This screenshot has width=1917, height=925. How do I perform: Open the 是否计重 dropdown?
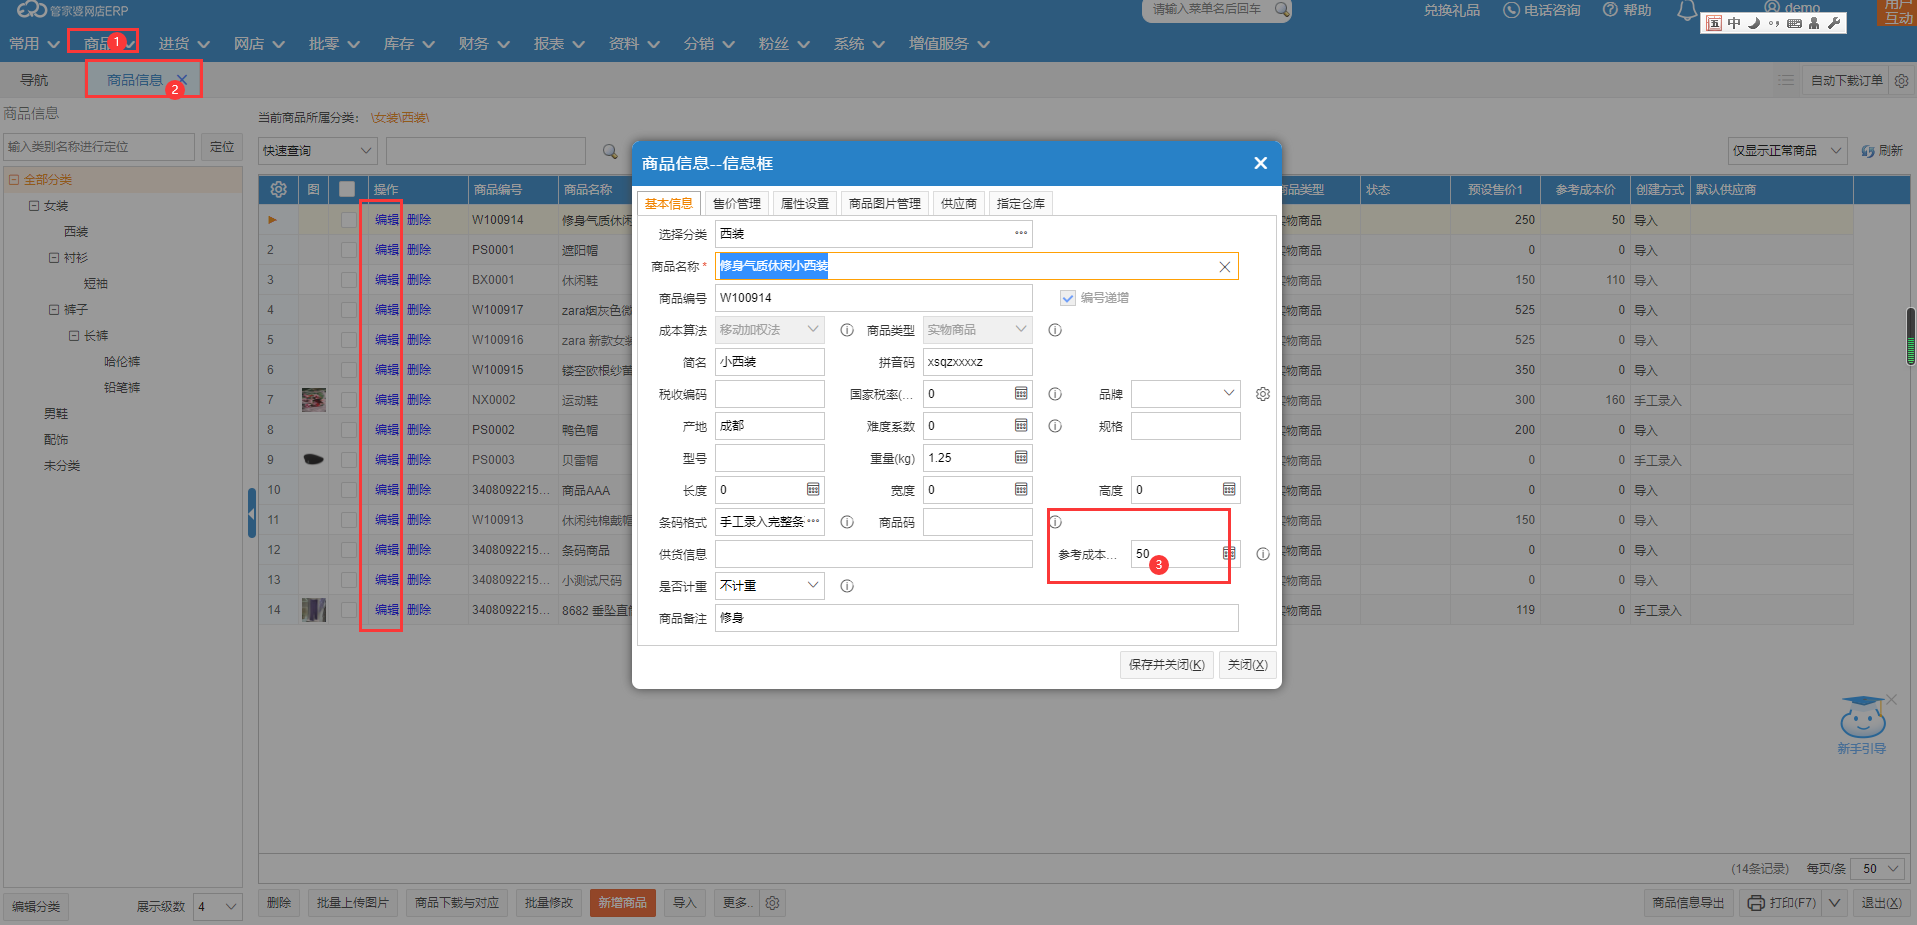tap(769, 586)
